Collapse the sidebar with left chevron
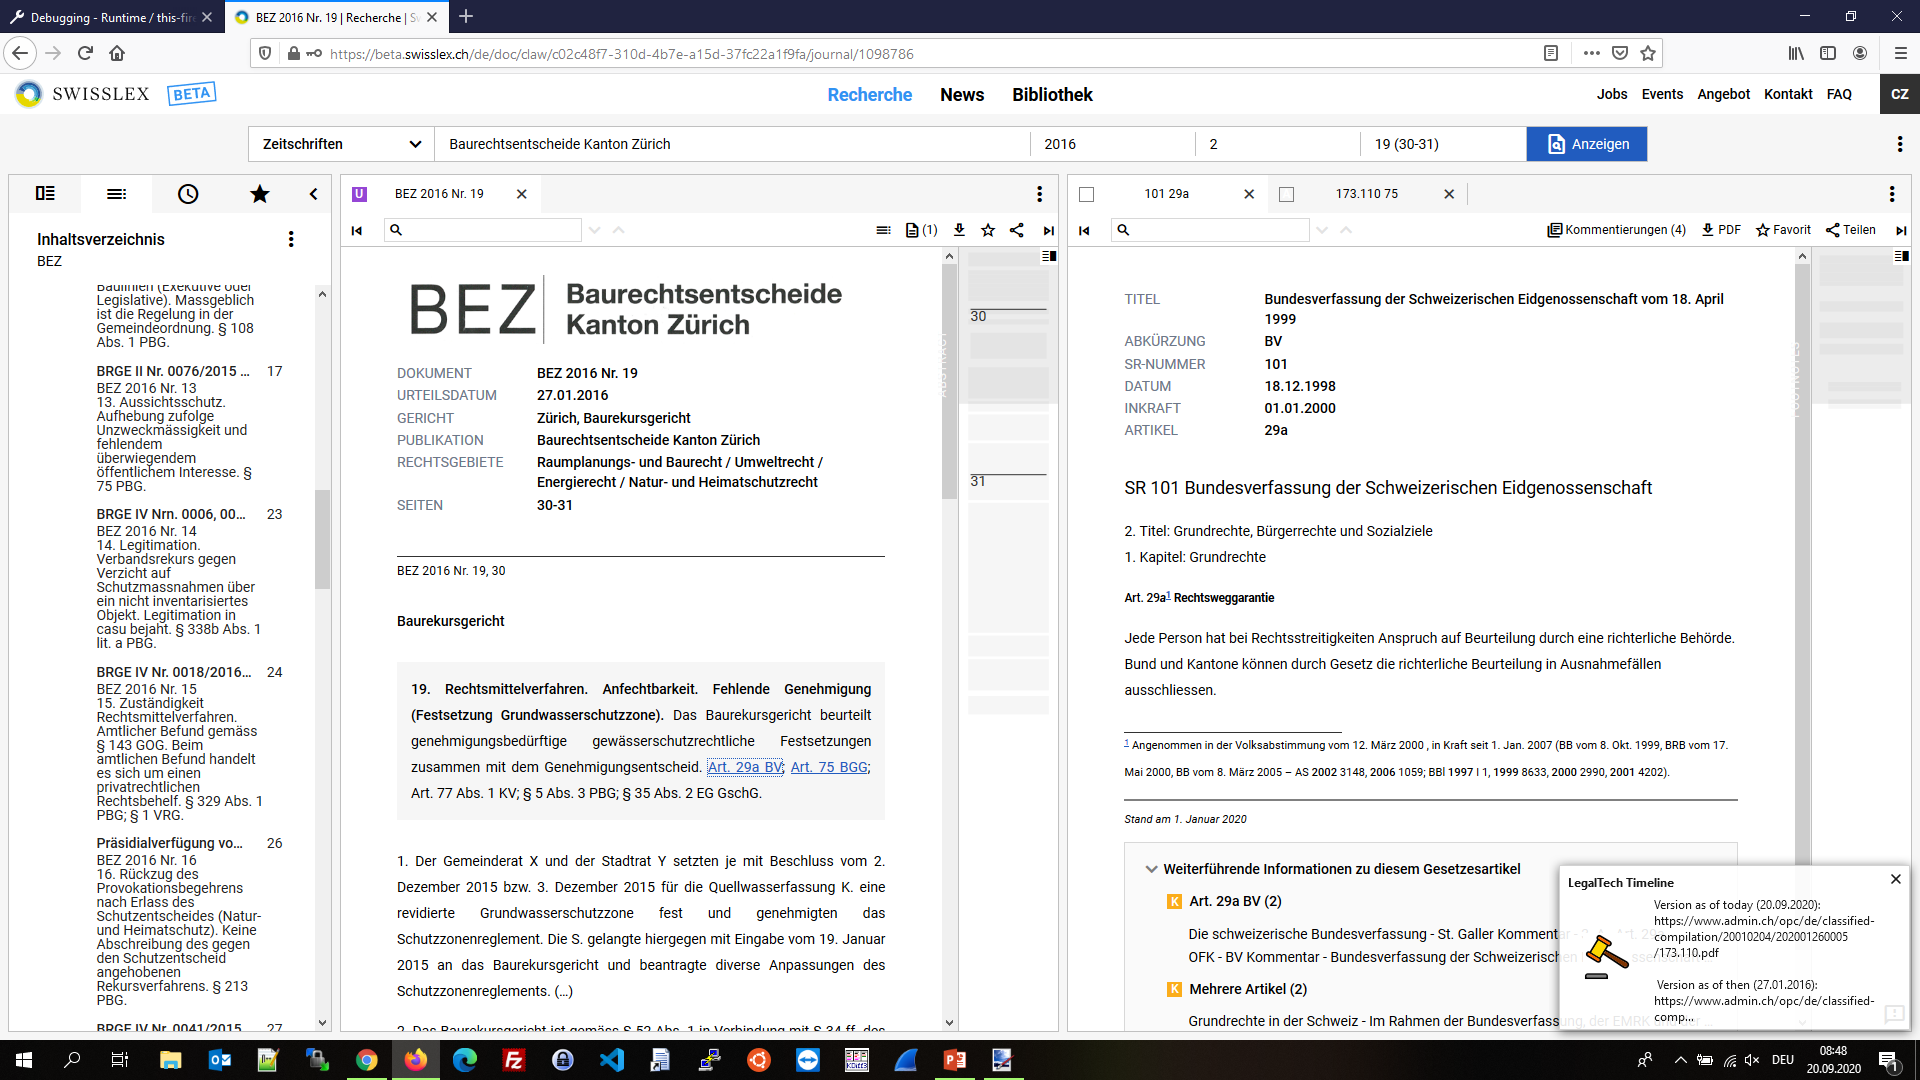Screen dimensions: 1920x1080 (x=313, y=194)
